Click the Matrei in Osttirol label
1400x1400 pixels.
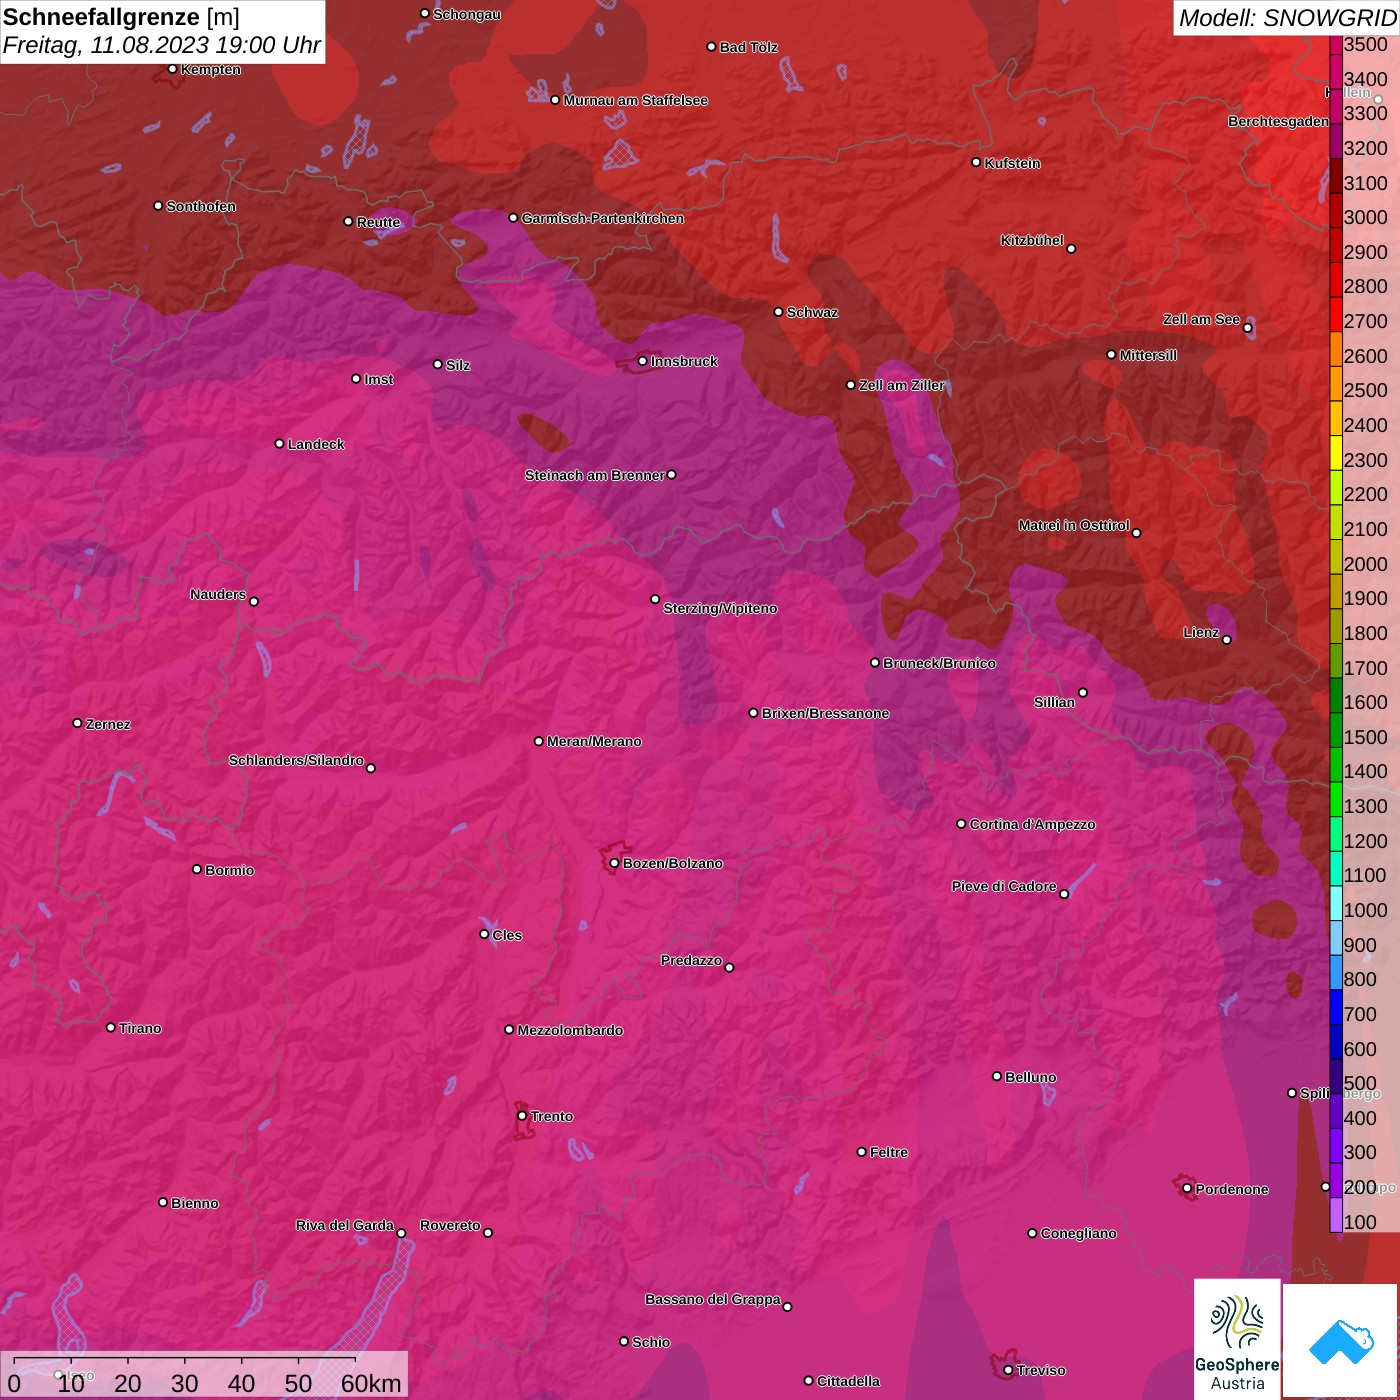1074,525
